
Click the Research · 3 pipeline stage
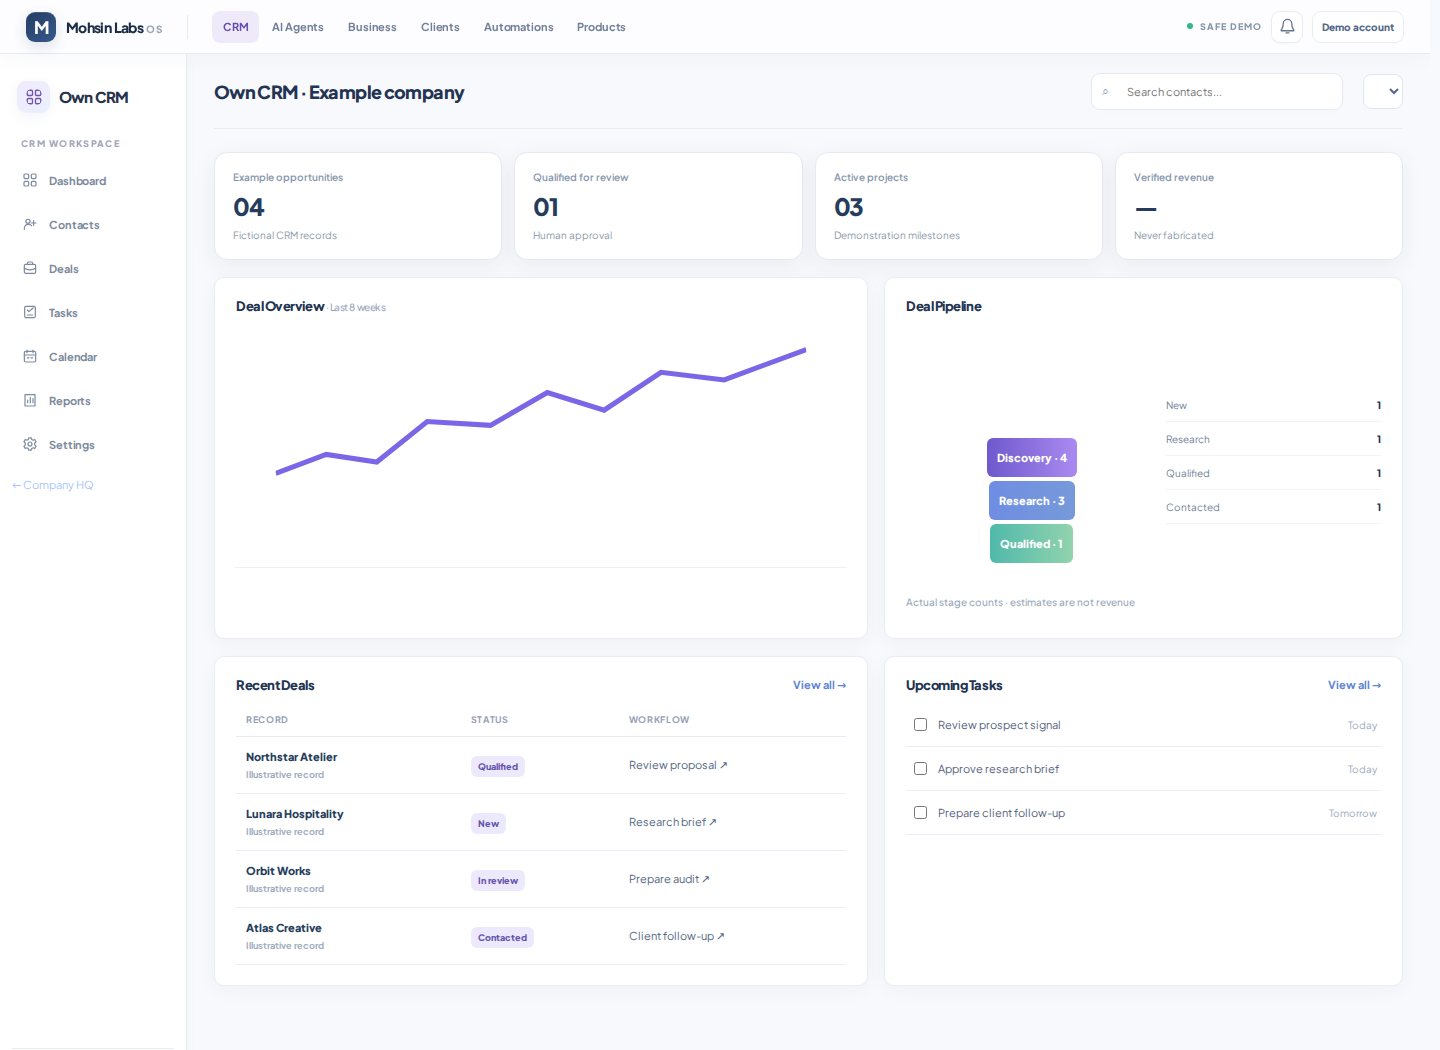[x=1032, y=501]
